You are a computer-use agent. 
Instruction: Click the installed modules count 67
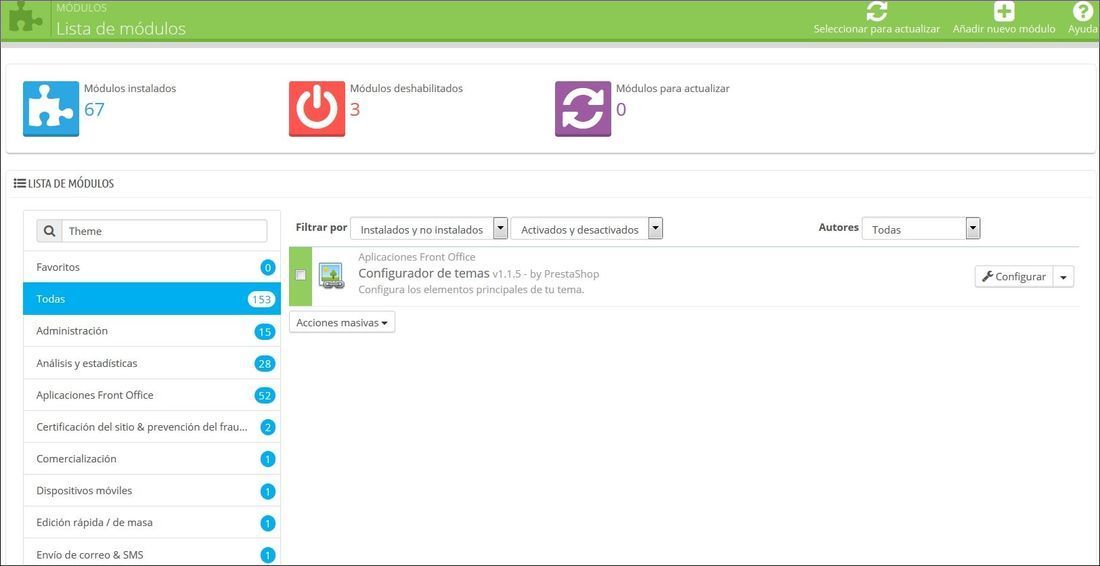(94, 109)
